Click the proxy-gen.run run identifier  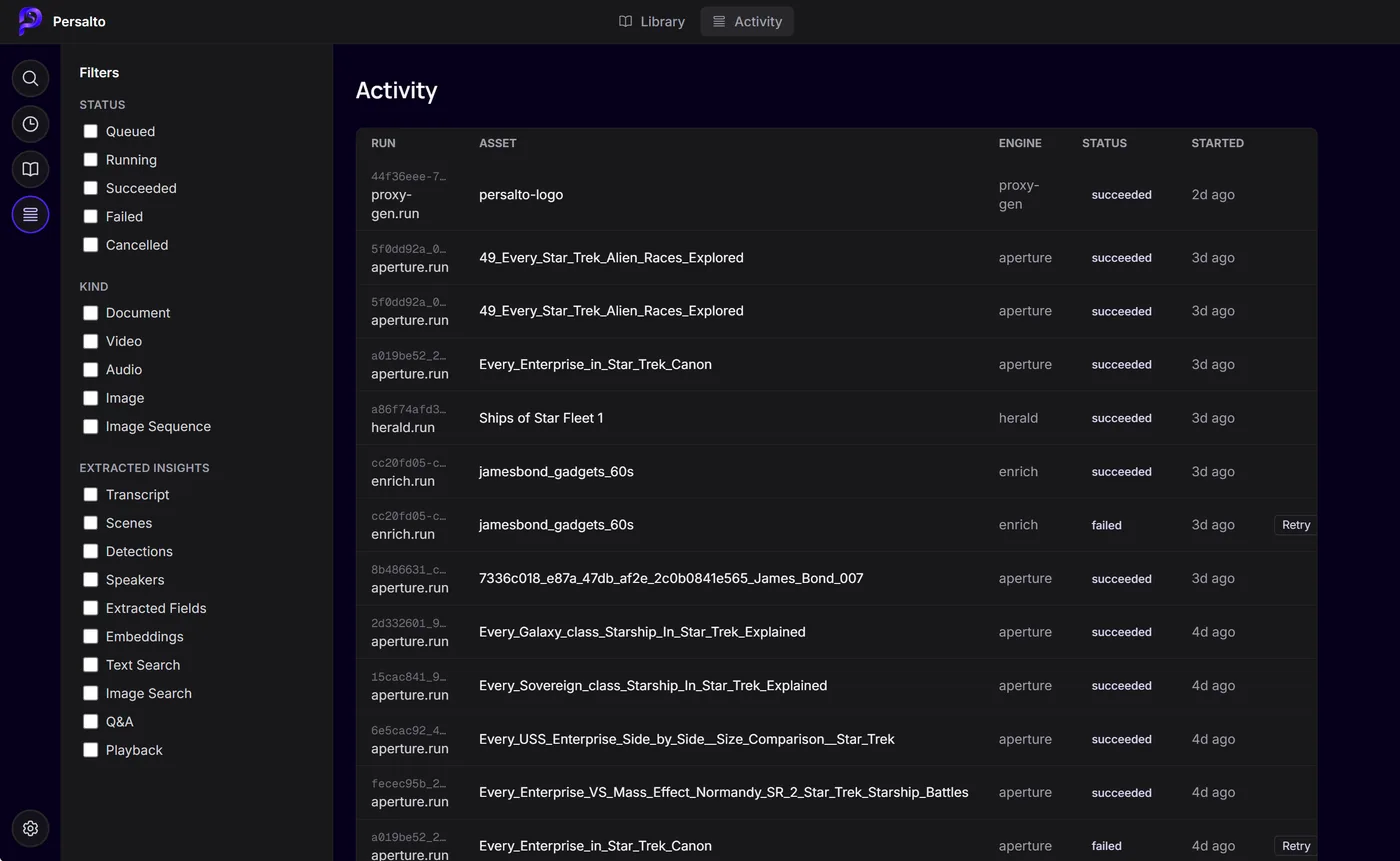coord(395,204)
